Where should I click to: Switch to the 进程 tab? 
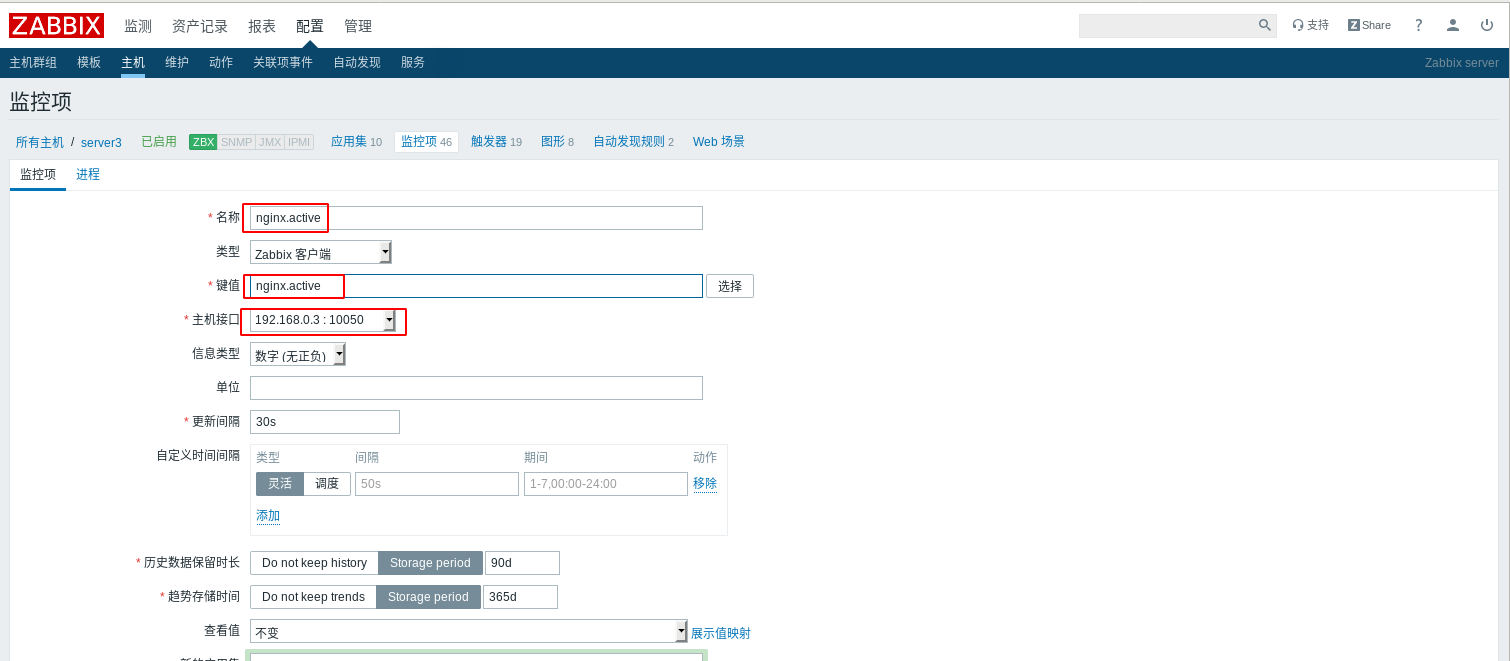pos(88,174)
